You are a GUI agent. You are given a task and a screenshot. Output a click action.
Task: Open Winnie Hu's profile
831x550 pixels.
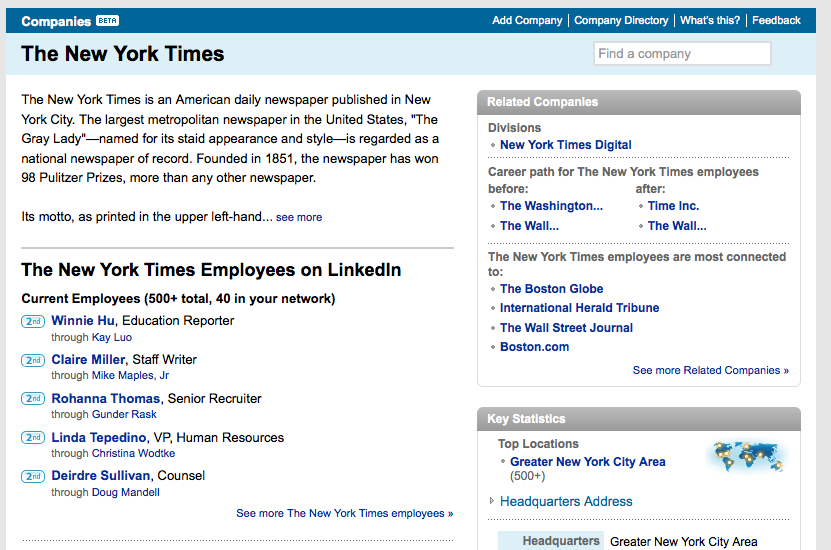83,321
